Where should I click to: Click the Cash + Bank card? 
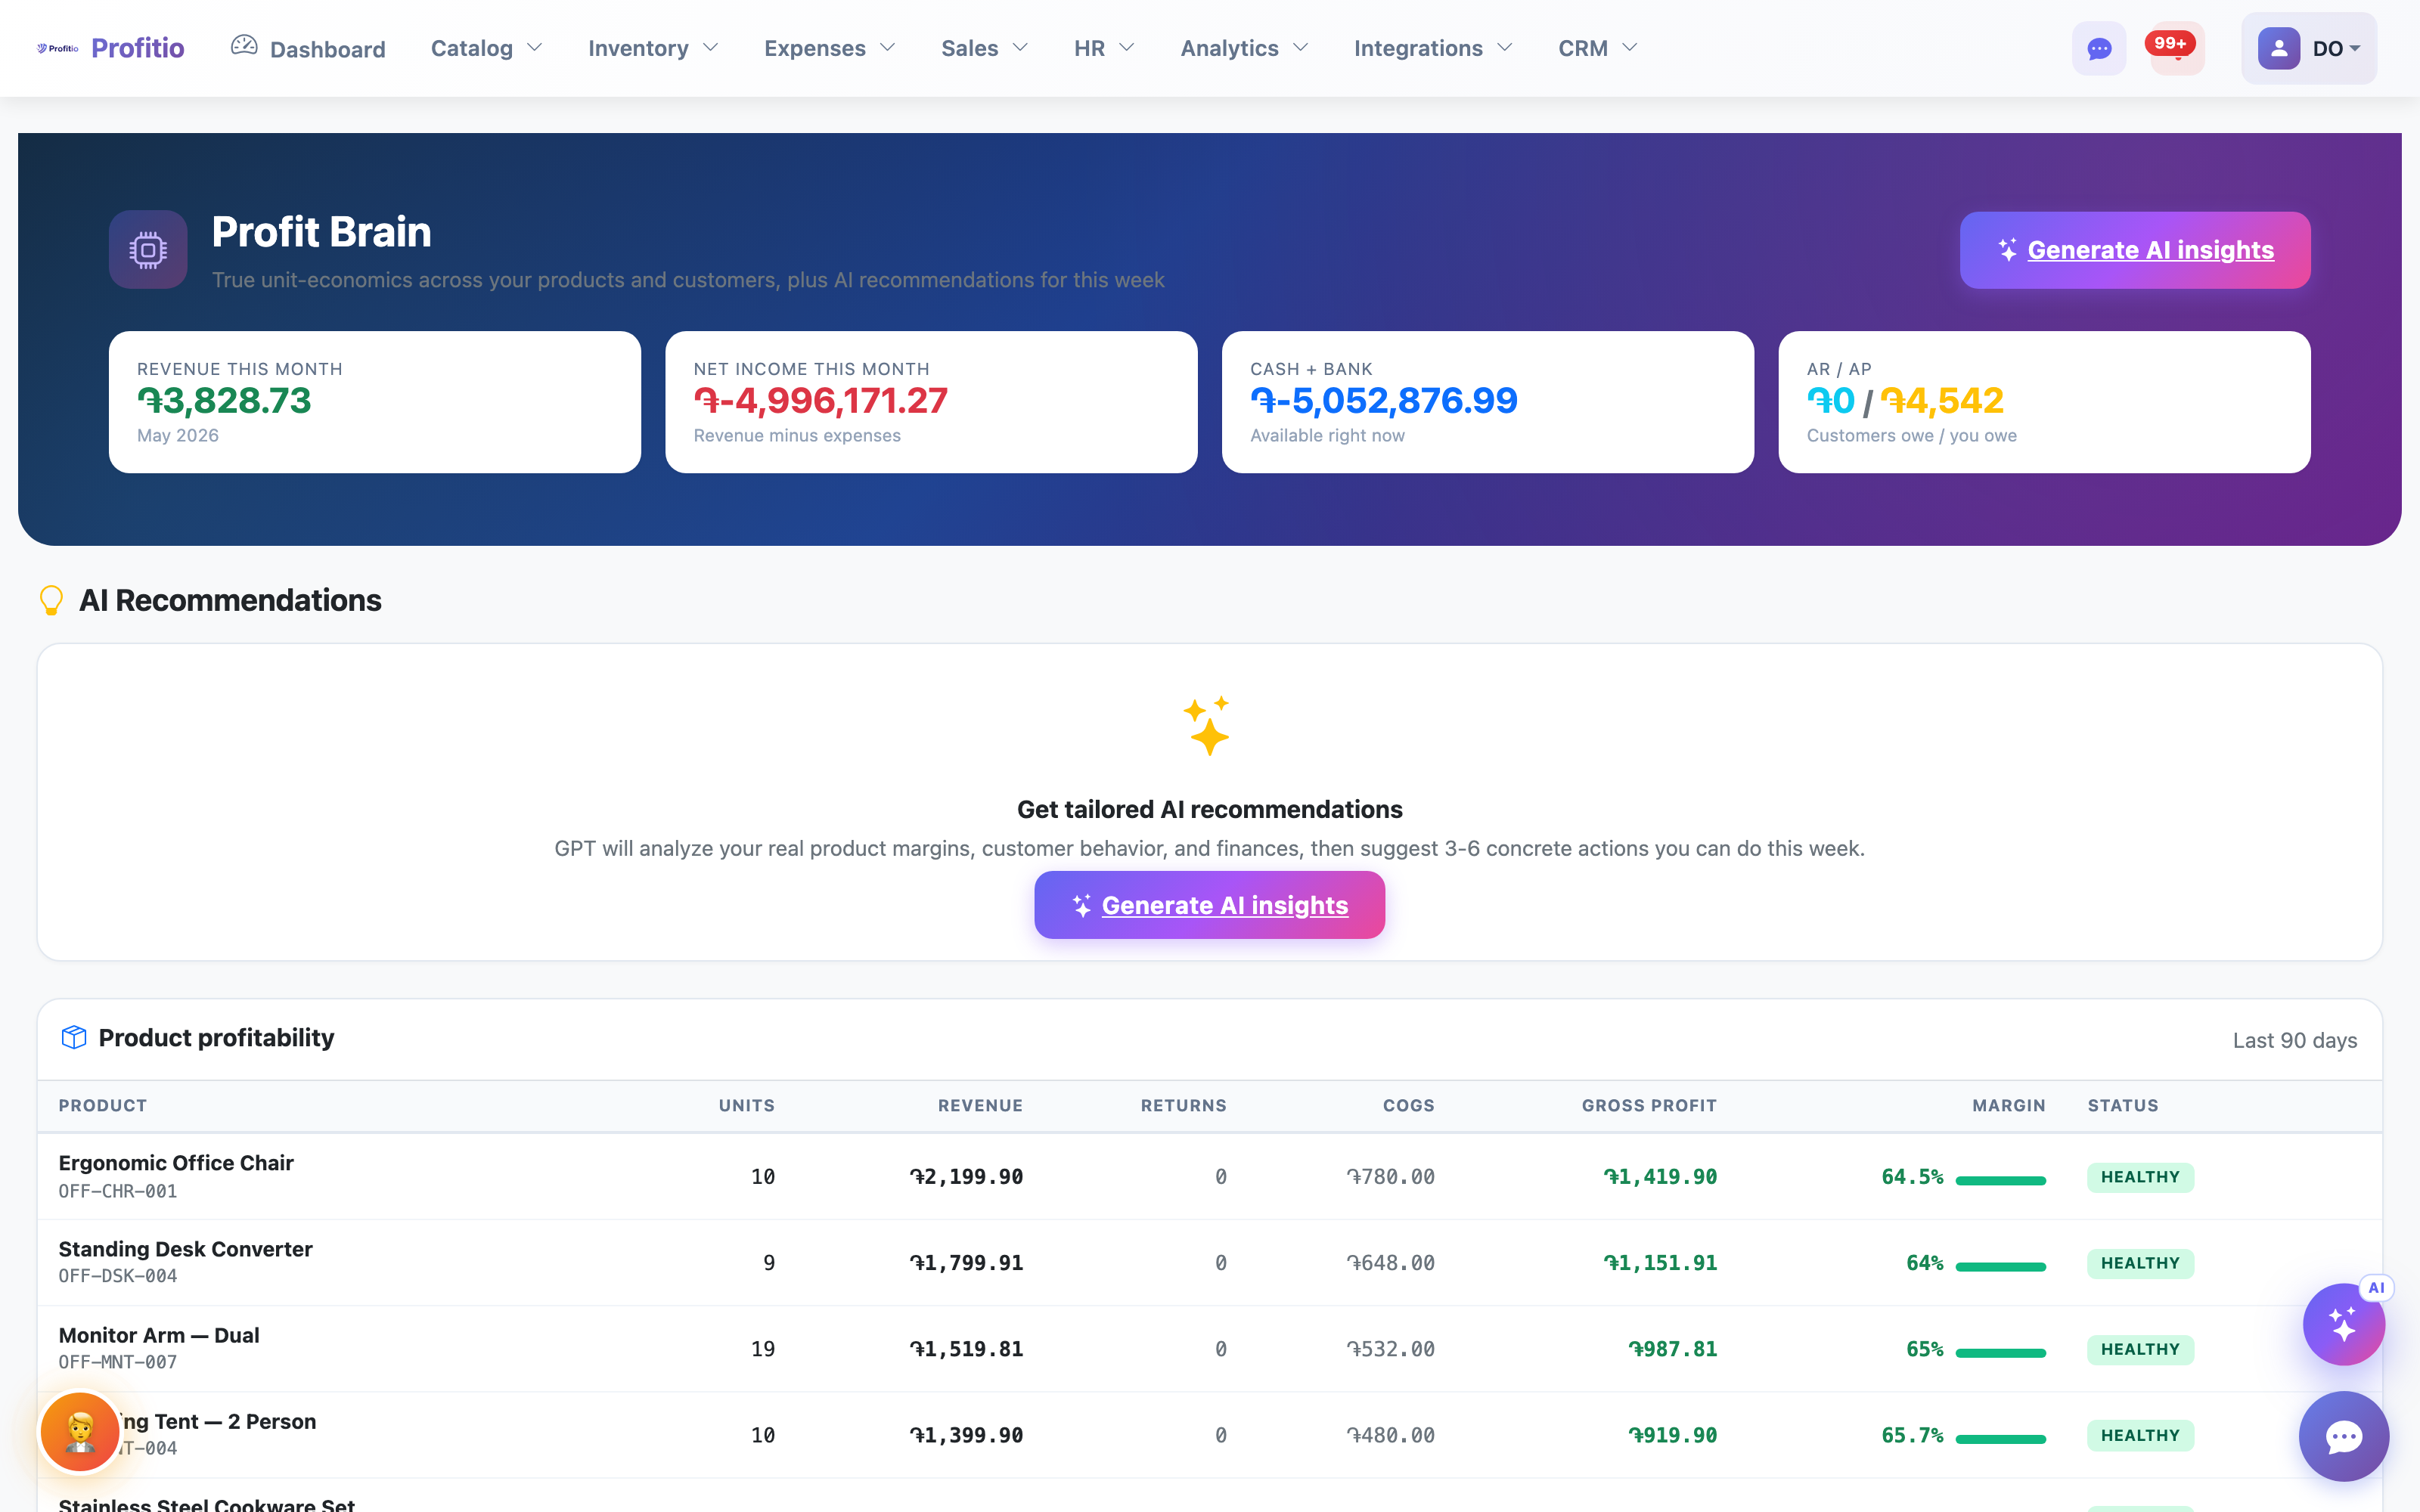[x=1487, y=402]
